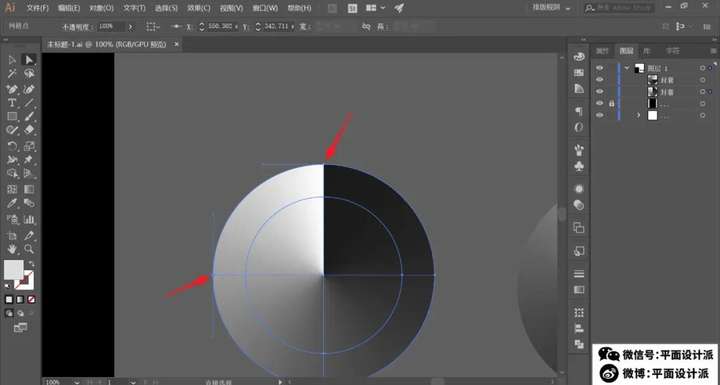Select the Eyedropper tool
The height and width of the screenshot is (385, 720).
click(12, 203)
